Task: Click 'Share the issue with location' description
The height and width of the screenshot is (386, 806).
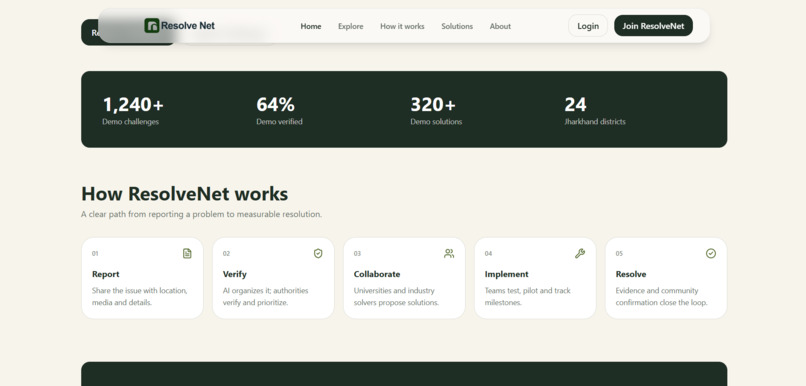Action: pos(140,297)
